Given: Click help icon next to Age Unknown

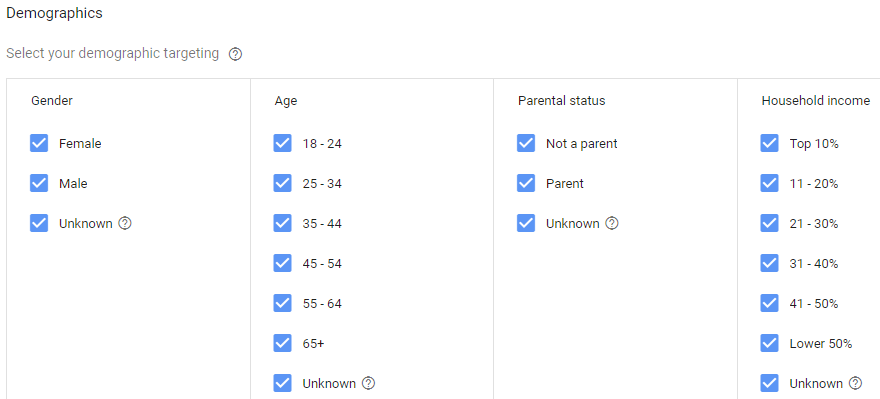Looking at the screenshot, I should tap(369, 383).
